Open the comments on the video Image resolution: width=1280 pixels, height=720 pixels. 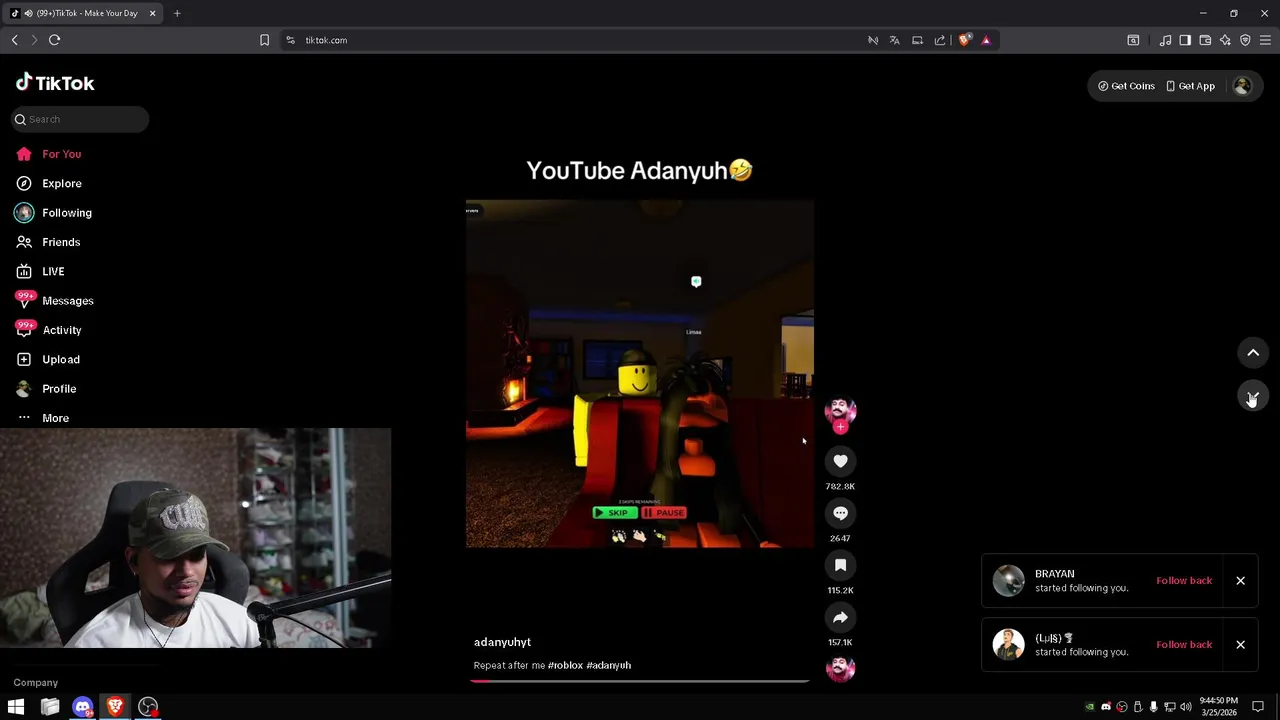click(x=840, y=513)
